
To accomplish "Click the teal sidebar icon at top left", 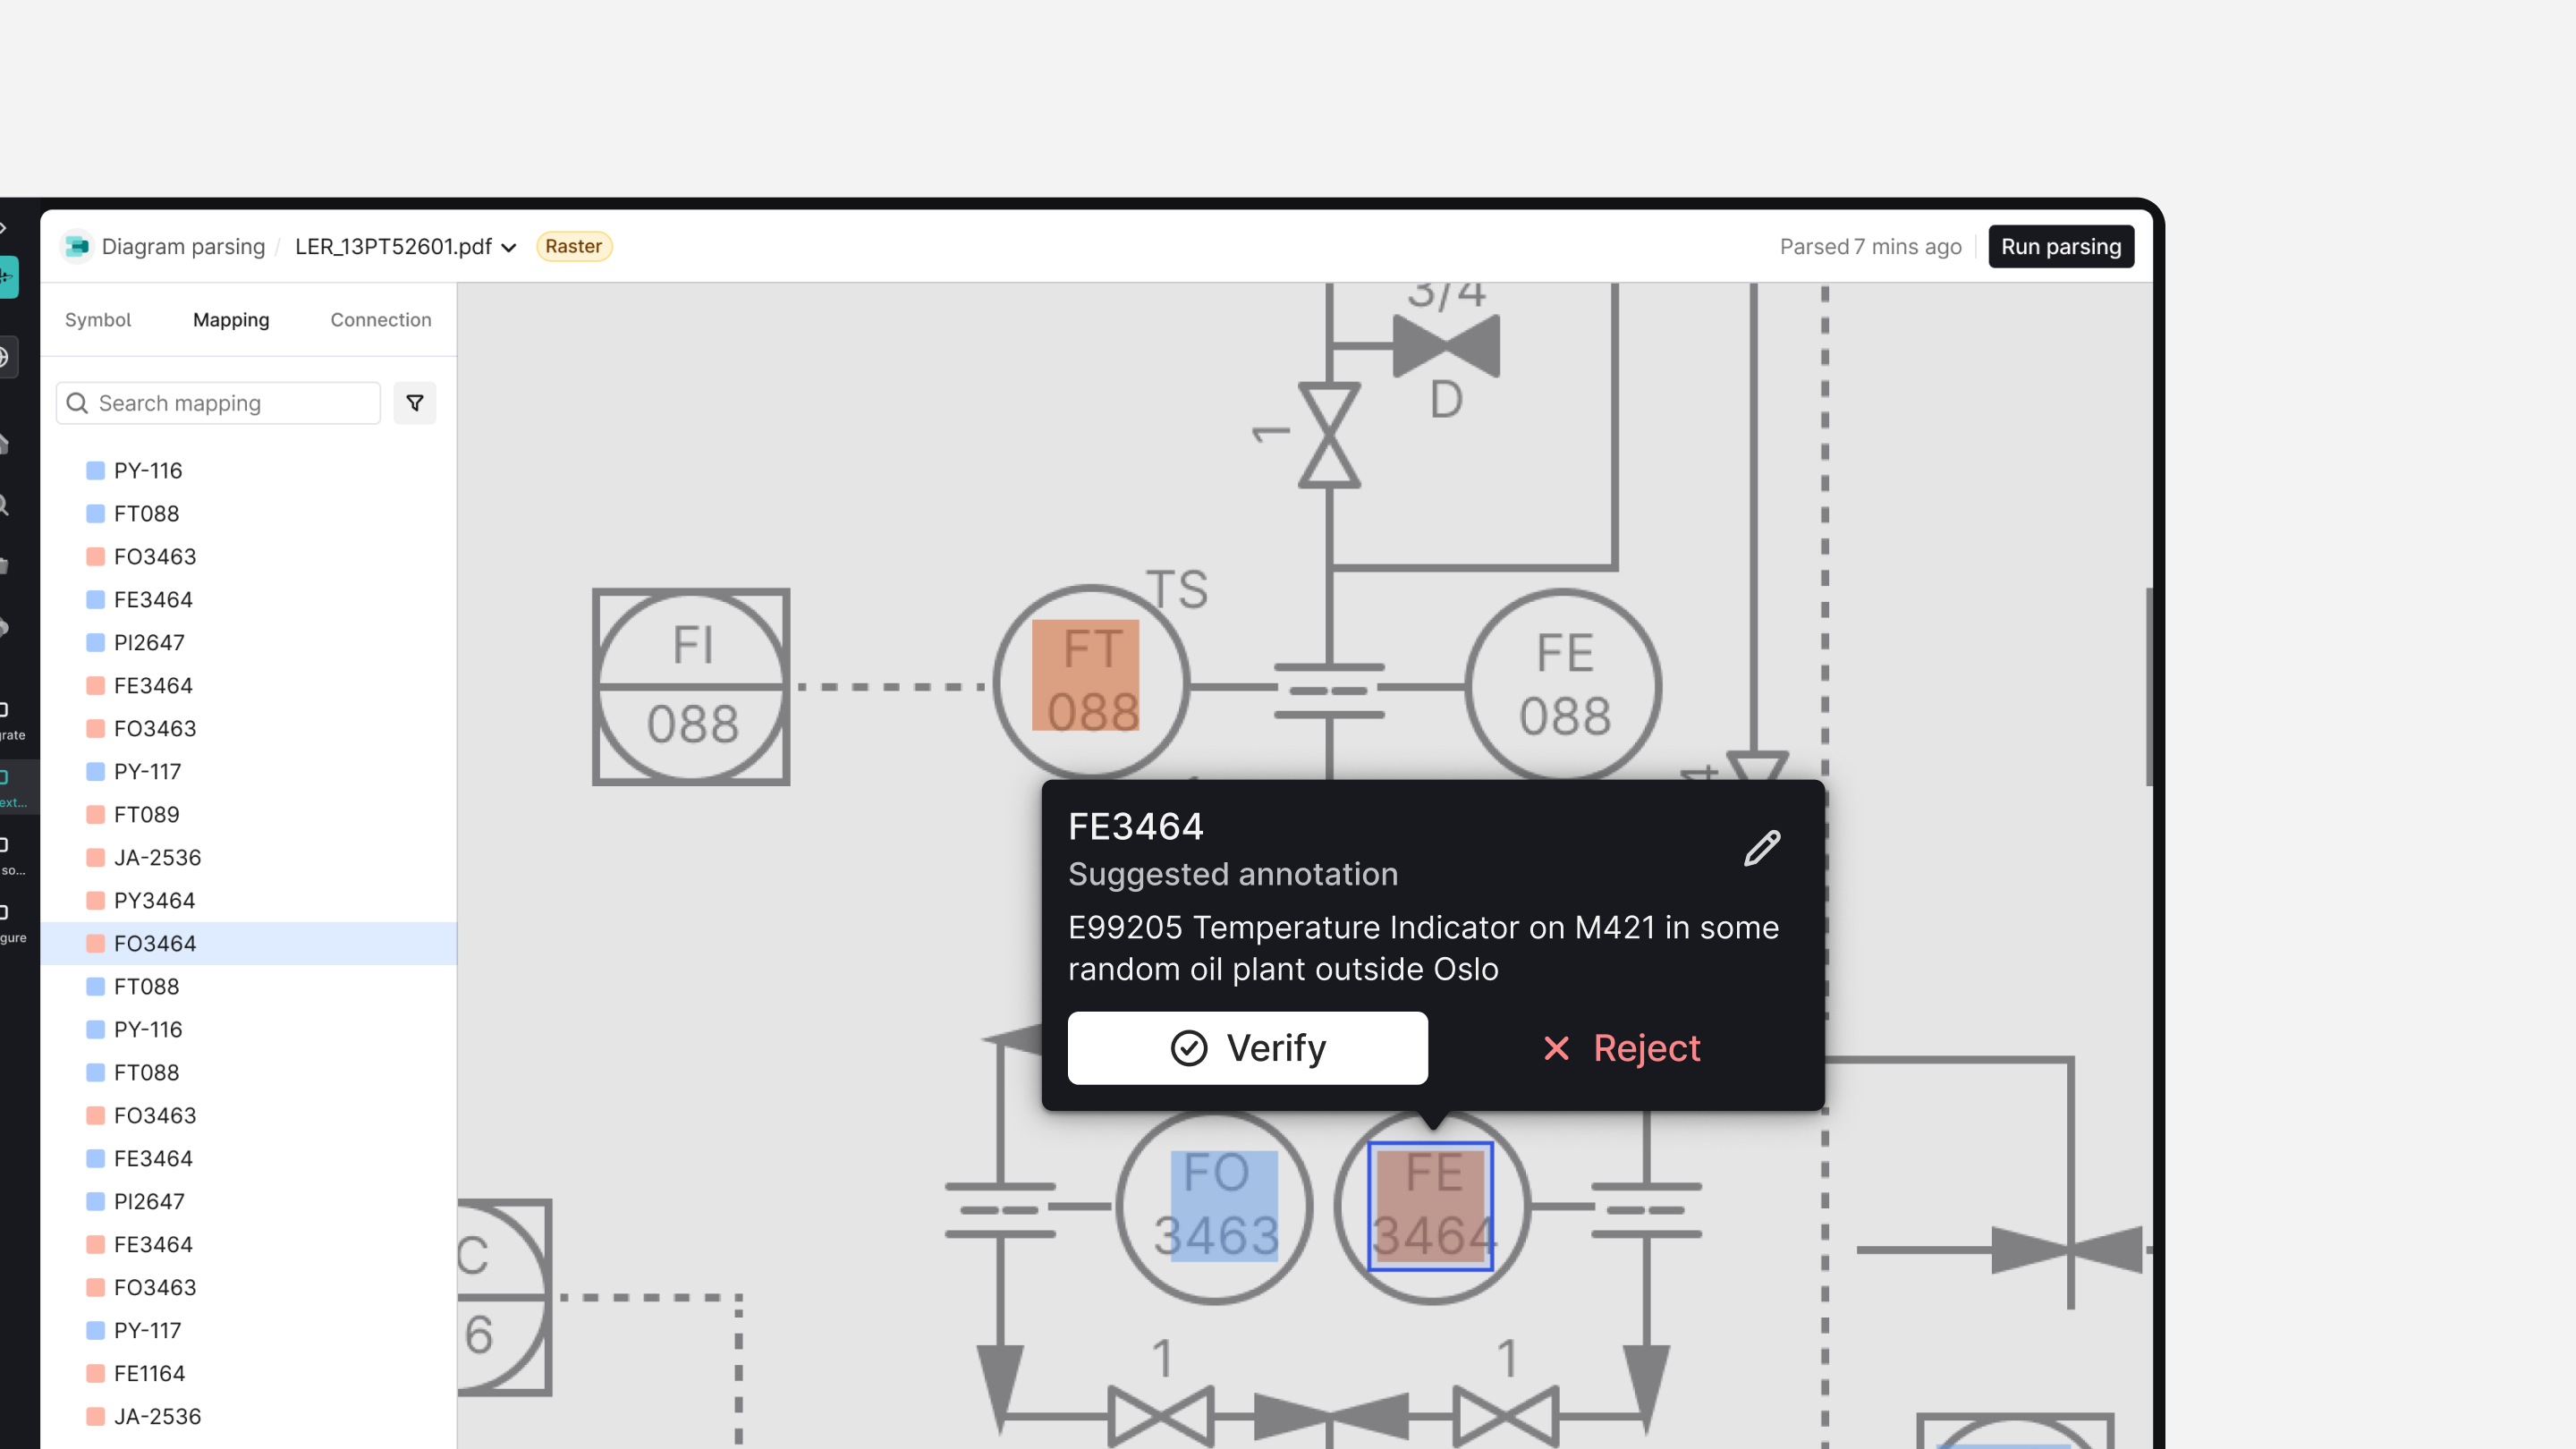I will (x=8, y=277).
